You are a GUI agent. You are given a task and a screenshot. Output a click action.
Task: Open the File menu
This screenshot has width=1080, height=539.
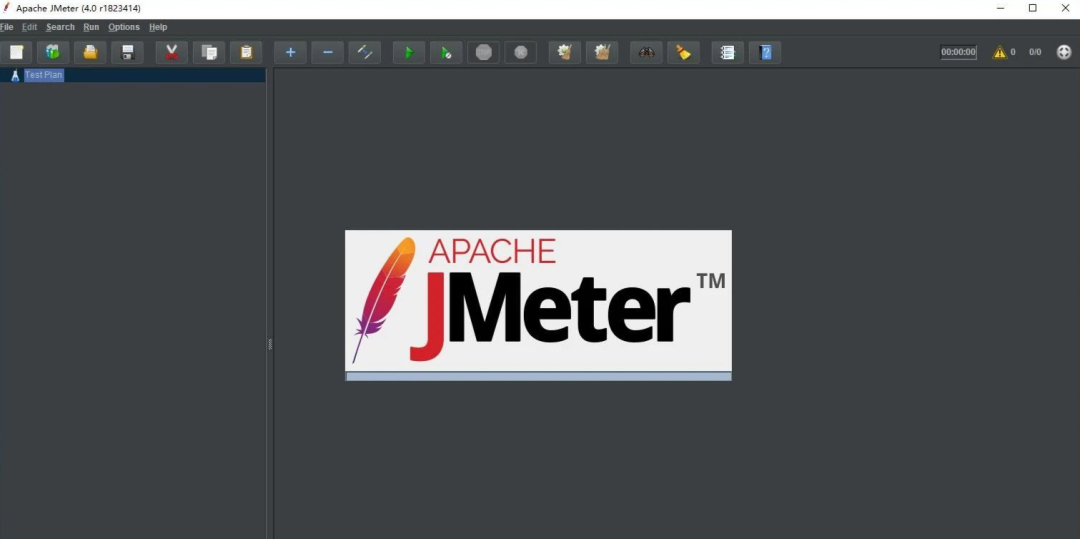(x=6, y=27)
